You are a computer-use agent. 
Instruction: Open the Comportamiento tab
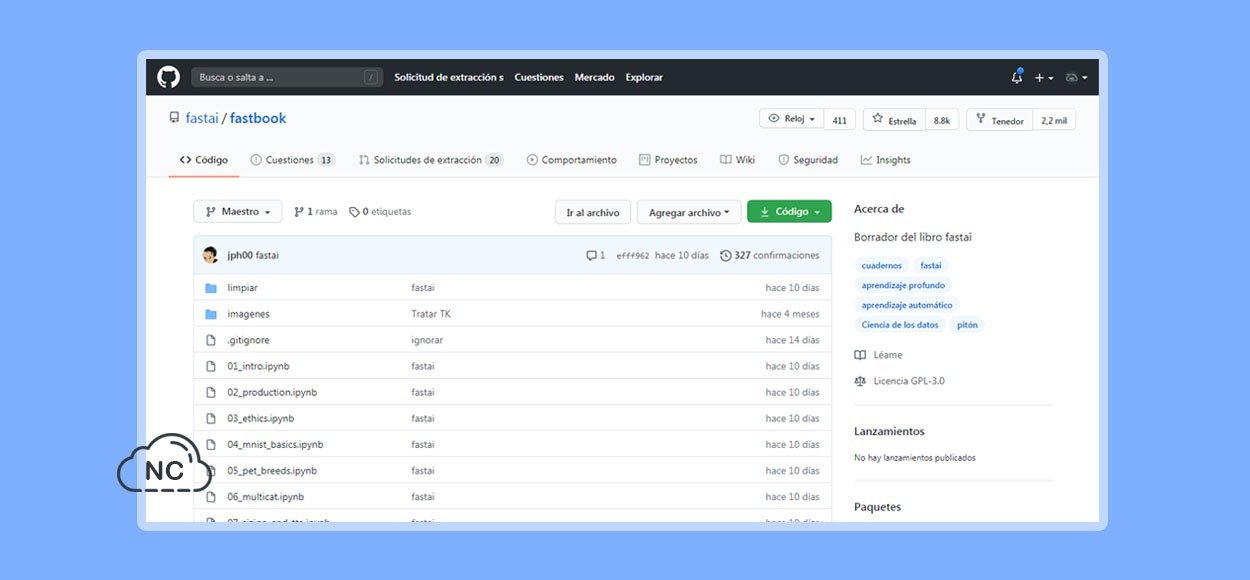[572, 160]
